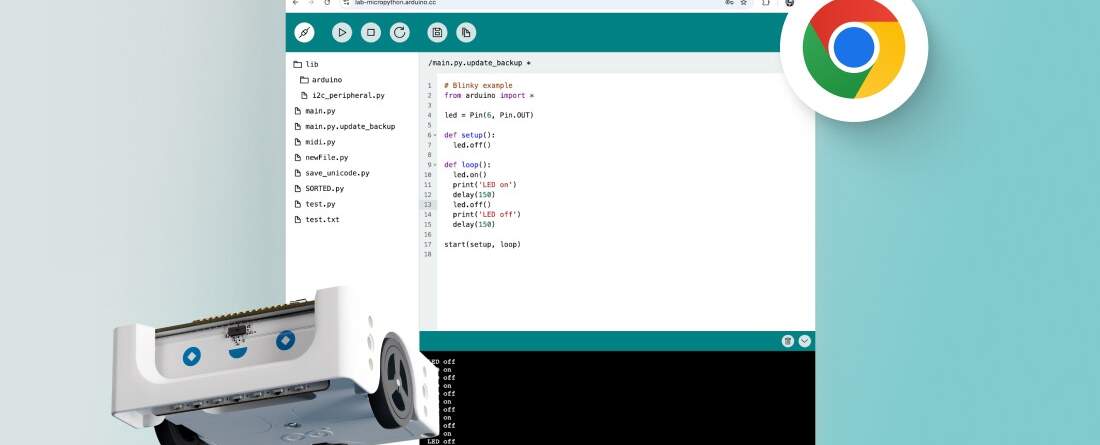Viewport: 1100px width, 445px height.
Task: Open i2c_peripheral.py file
Action: click(347, 95)
